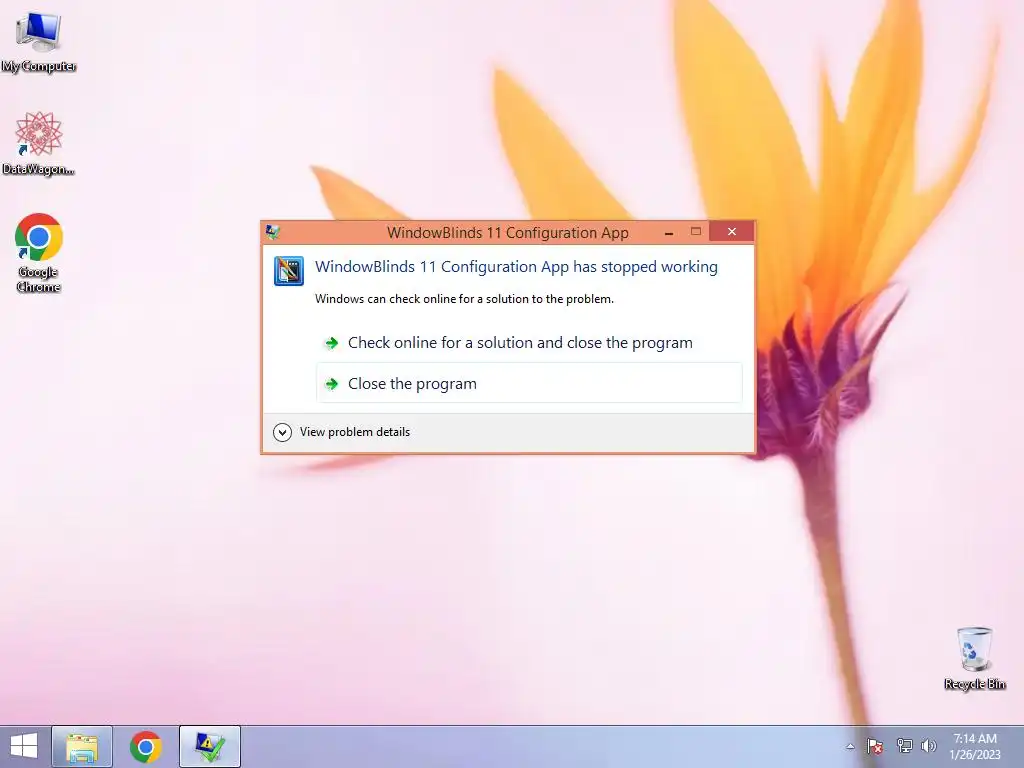Open the Action Center flag icon

[x=875, y=746]
